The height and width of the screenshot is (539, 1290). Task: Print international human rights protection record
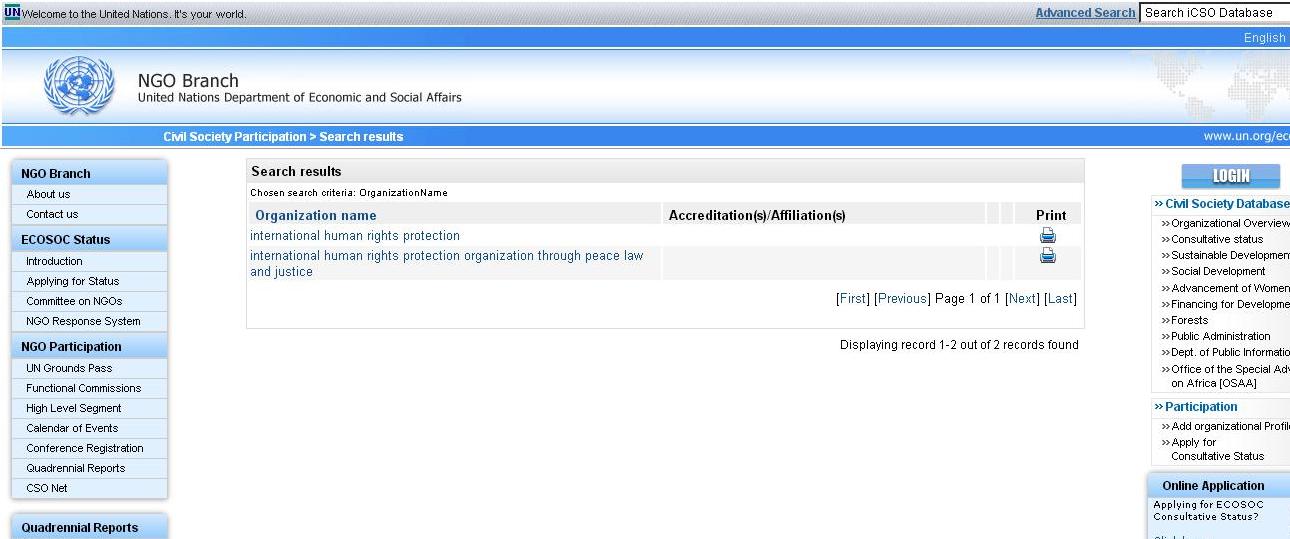pyautogui.click(x=1048, y=236)
